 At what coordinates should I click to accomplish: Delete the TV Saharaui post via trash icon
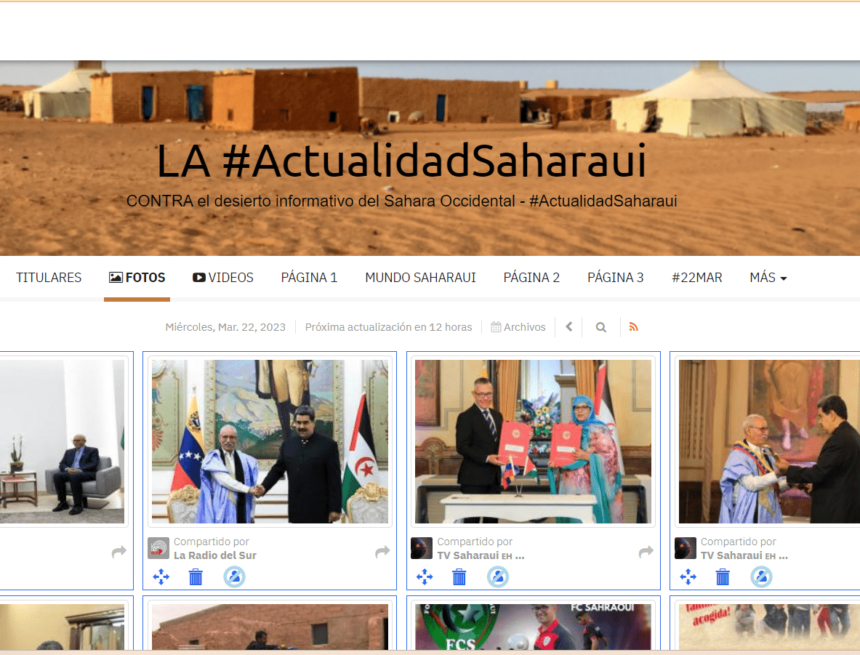pyautogui.click(x=460, y=576)
